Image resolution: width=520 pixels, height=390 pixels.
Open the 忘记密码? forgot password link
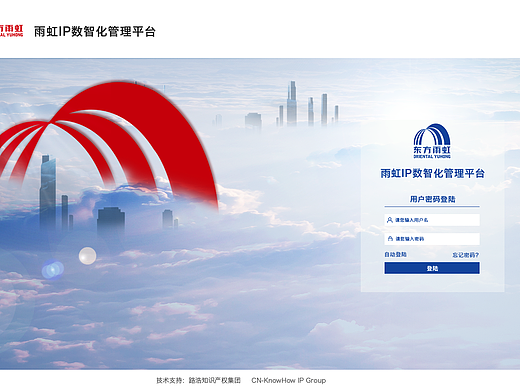pos(465,255)
